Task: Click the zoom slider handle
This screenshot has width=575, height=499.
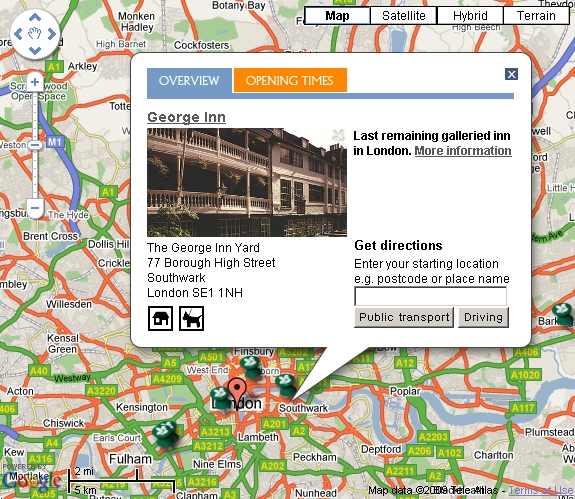Action: point(35,145)
